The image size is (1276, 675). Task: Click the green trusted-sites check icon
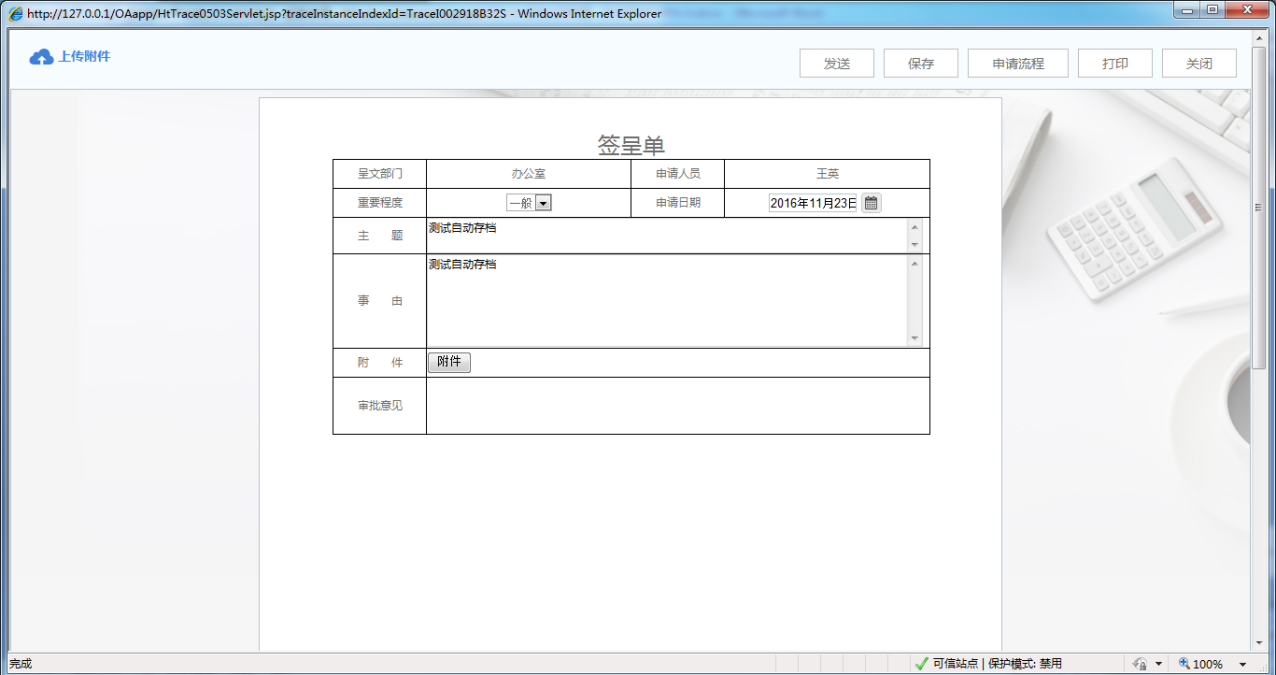point(921,662)
